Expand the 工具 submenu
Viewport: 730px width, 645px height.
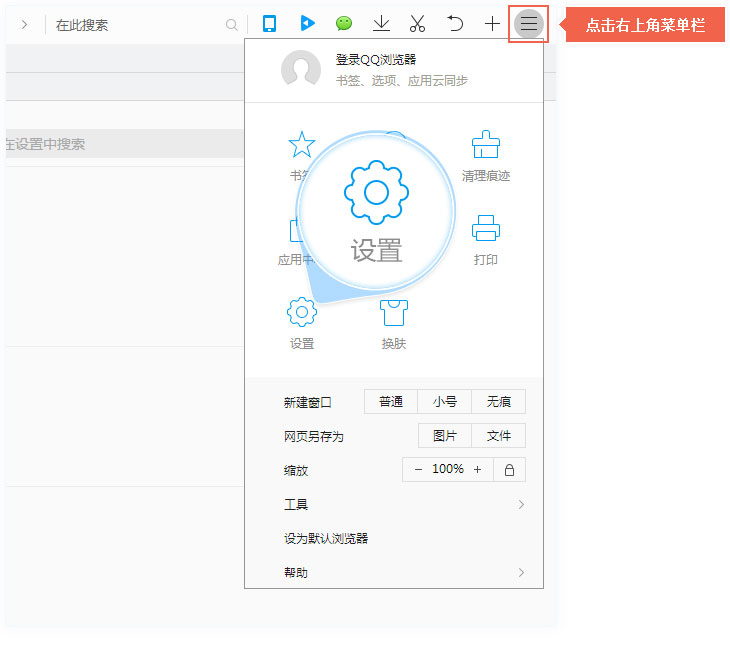(403, 504)
